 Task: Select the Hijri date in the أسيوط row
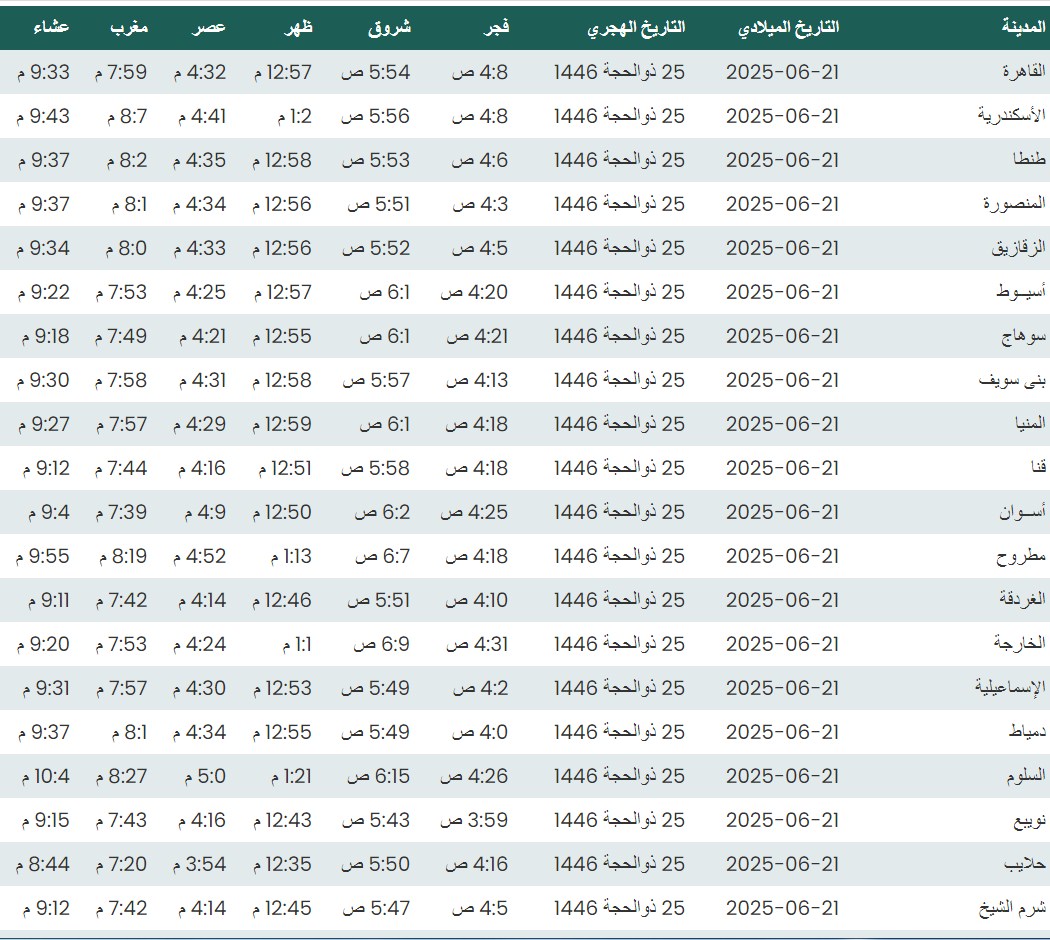[619, 292]
